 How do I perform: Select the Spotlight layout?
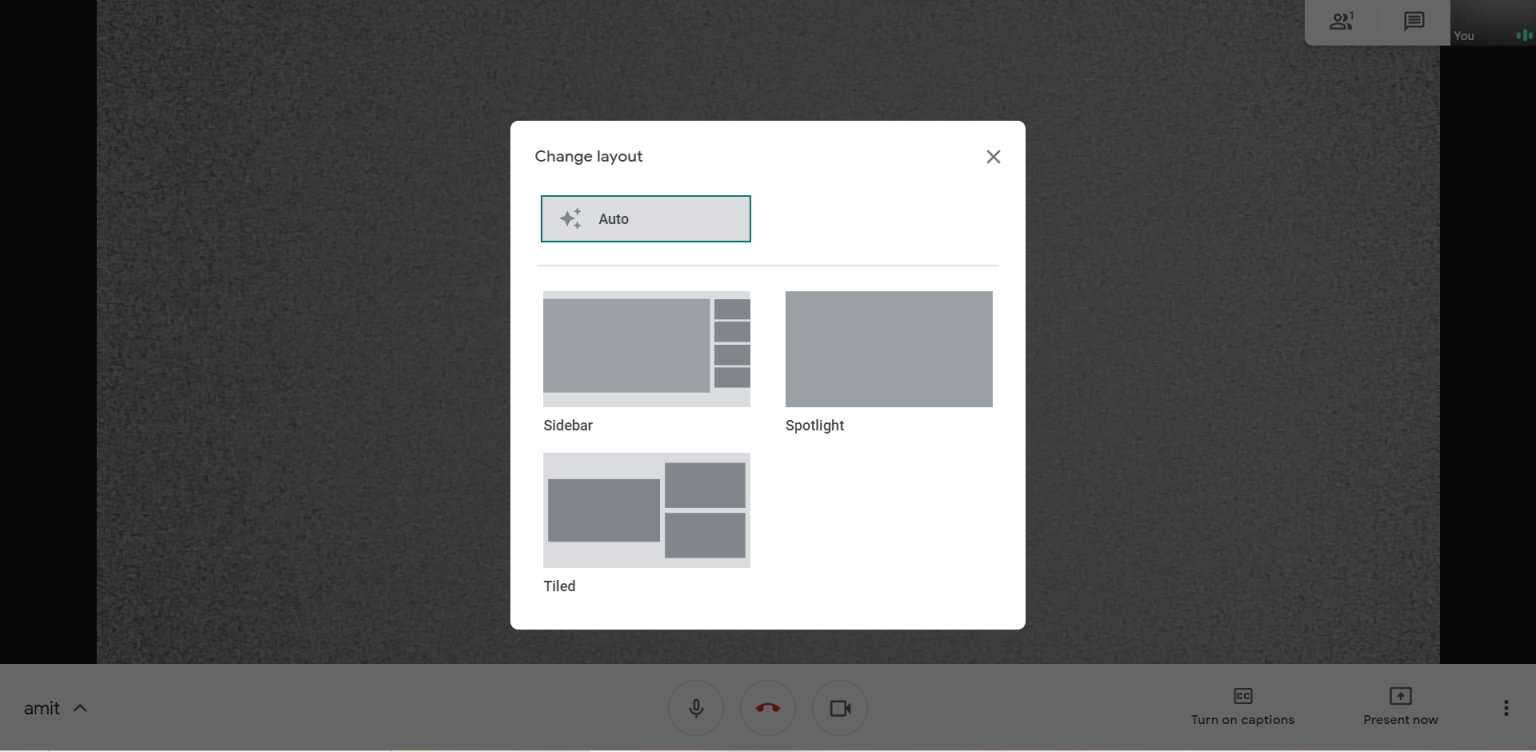(888, 349)
